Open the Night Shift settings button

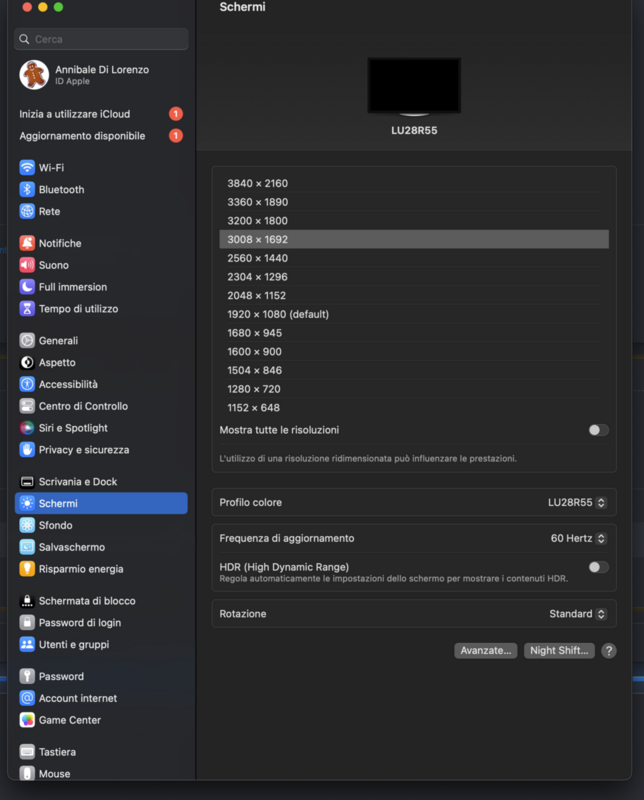point(559,650)
